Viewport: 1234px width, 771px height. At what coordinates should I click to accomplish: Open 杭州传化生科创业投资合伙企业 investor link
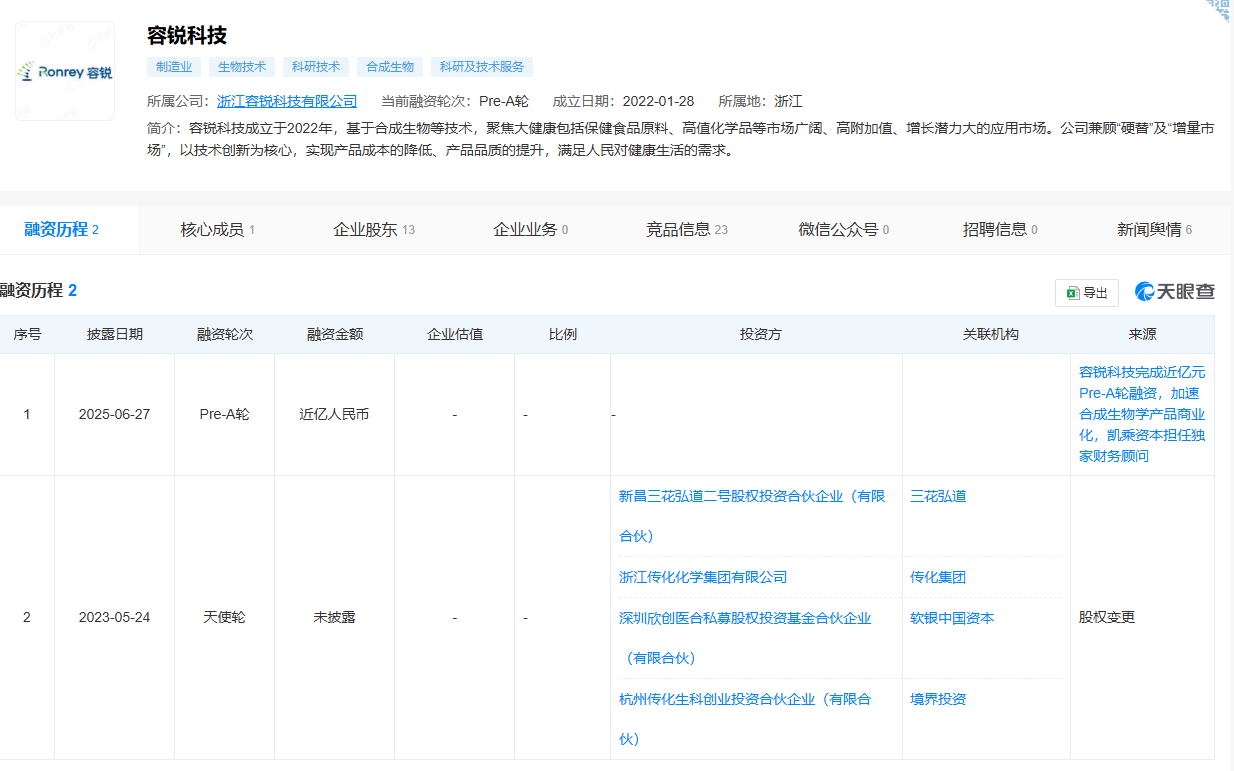[745, 719]
